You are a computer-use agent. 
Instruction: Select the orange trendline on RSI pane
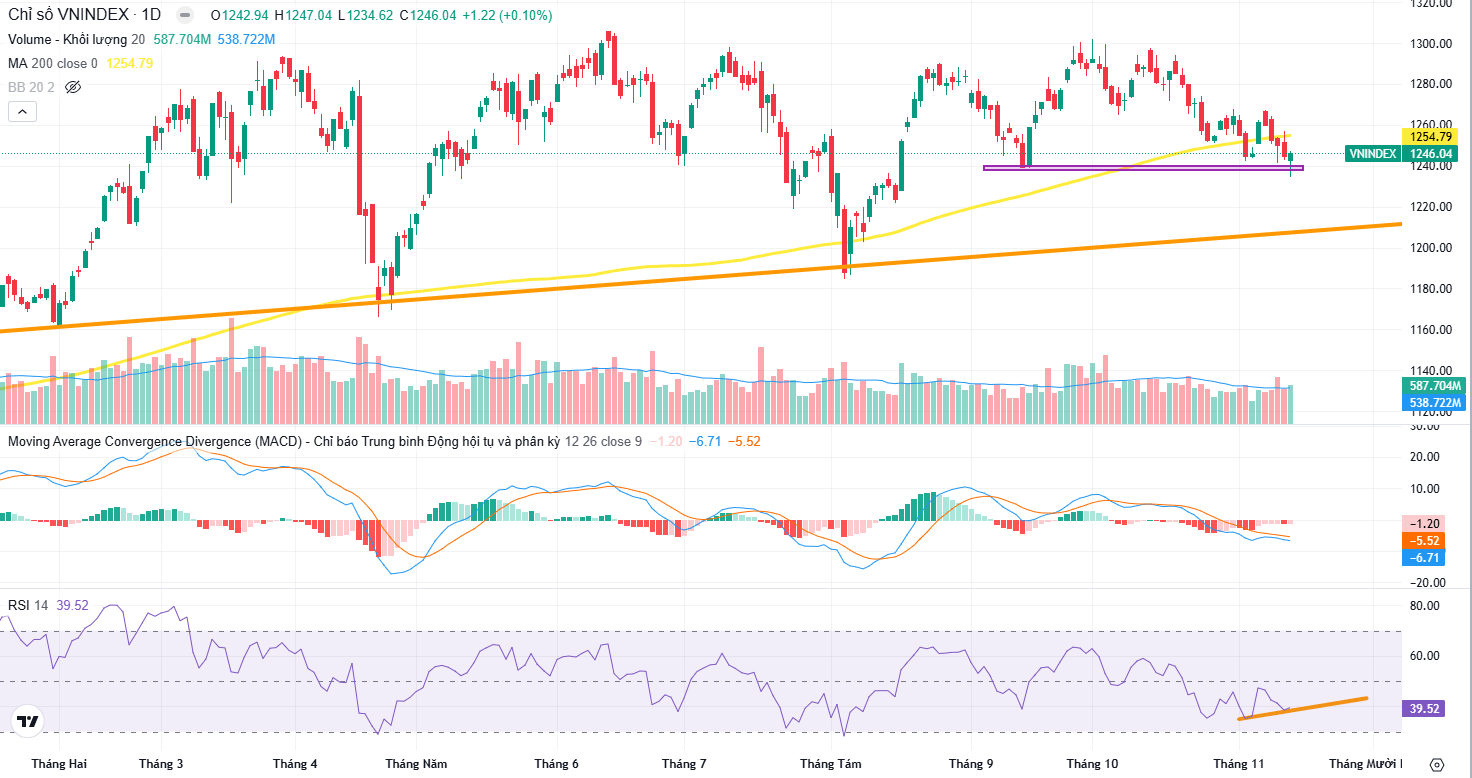(1302, 708)
